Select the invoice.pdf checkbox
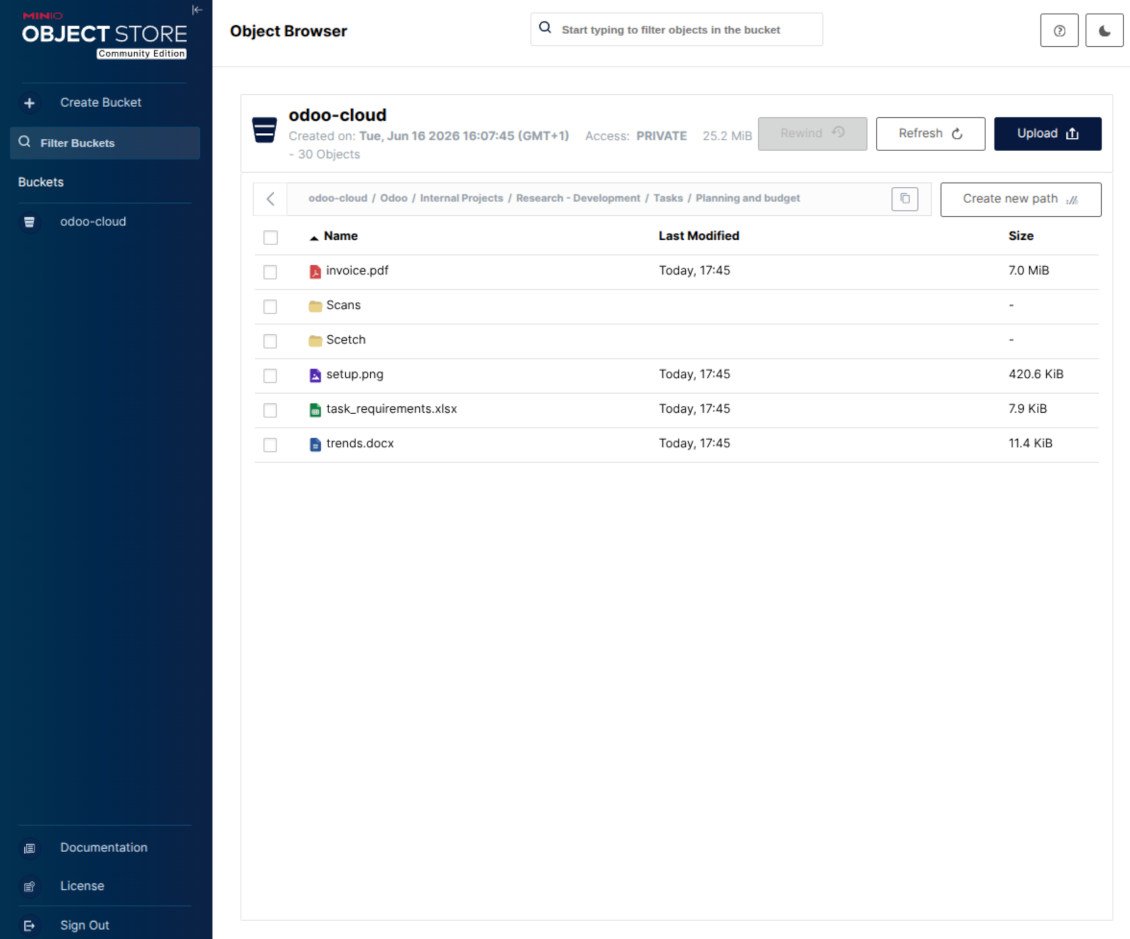The width and height of the screenshot is (1130, 939). click(x=270, y=272)
